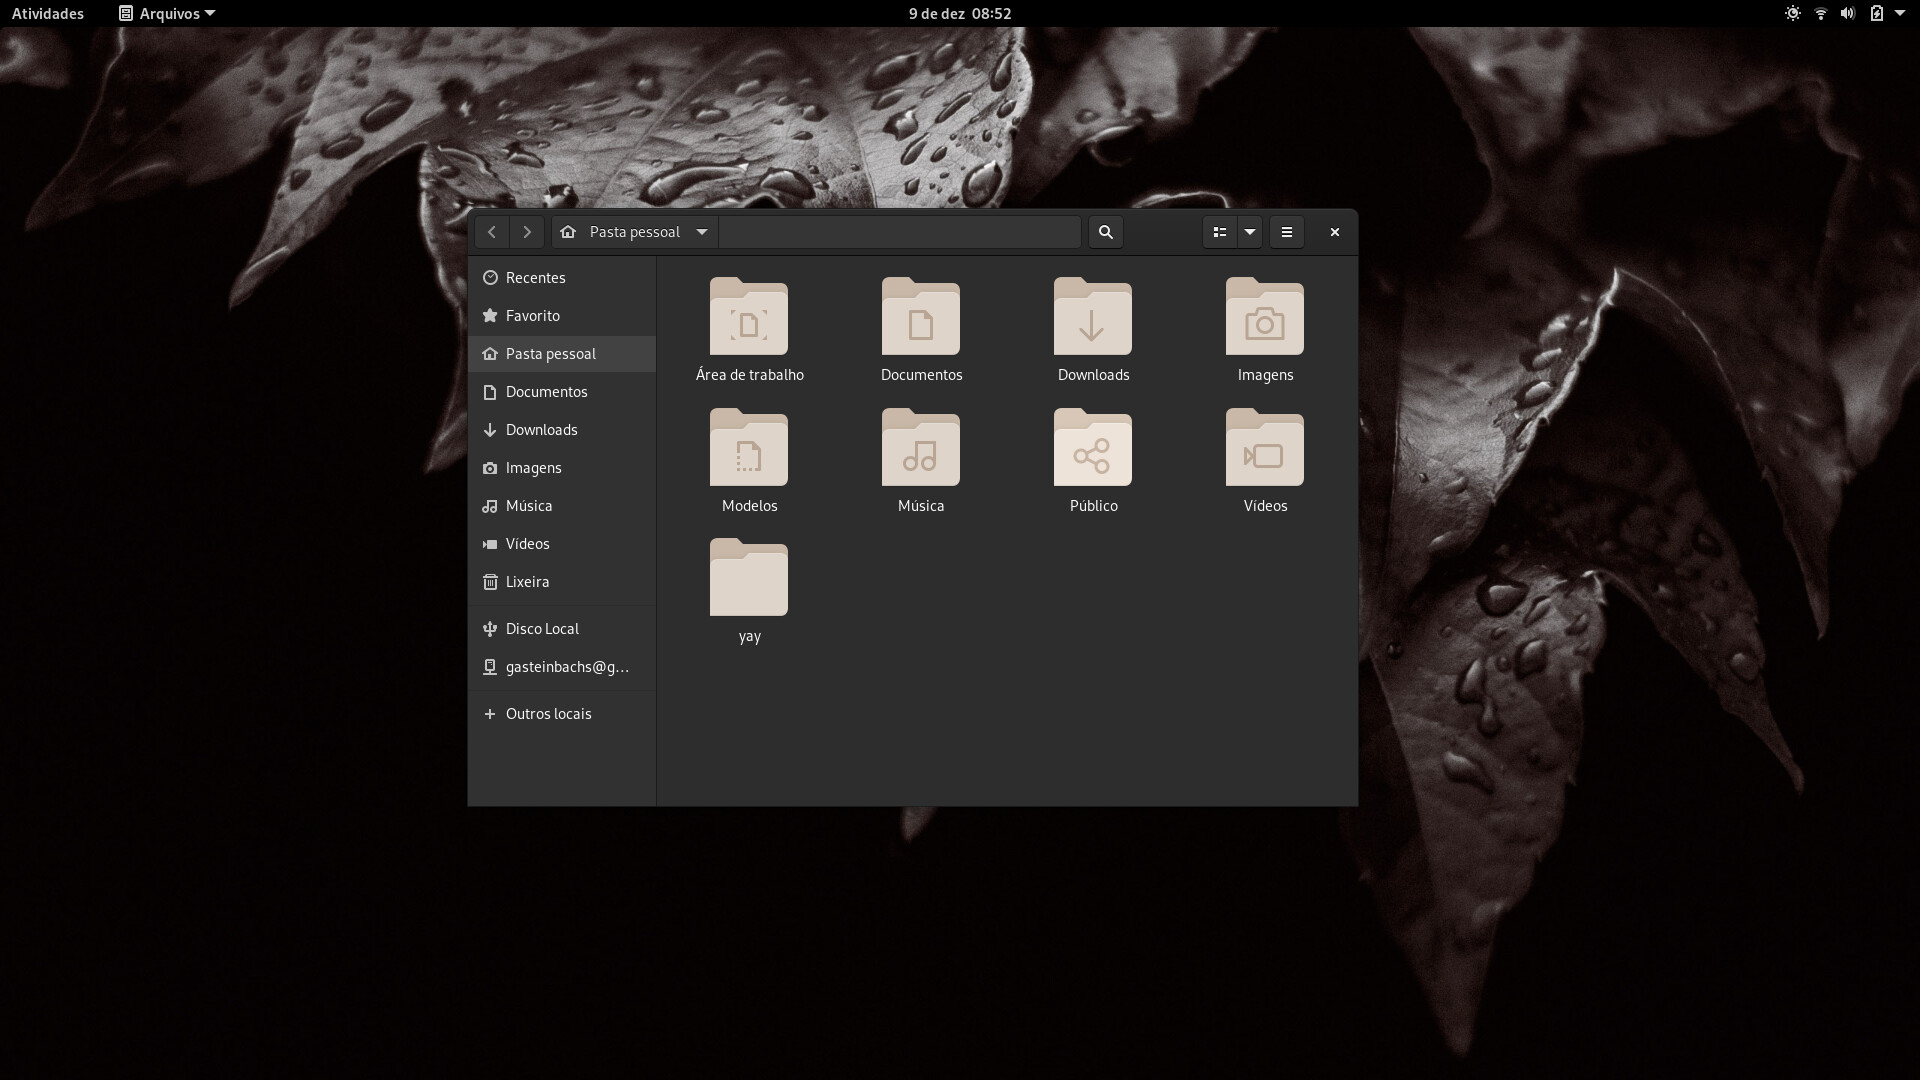Open view options dropdown arrow
Image resolution: width=1920 pixels, height=1080 pixels.
1250,232
